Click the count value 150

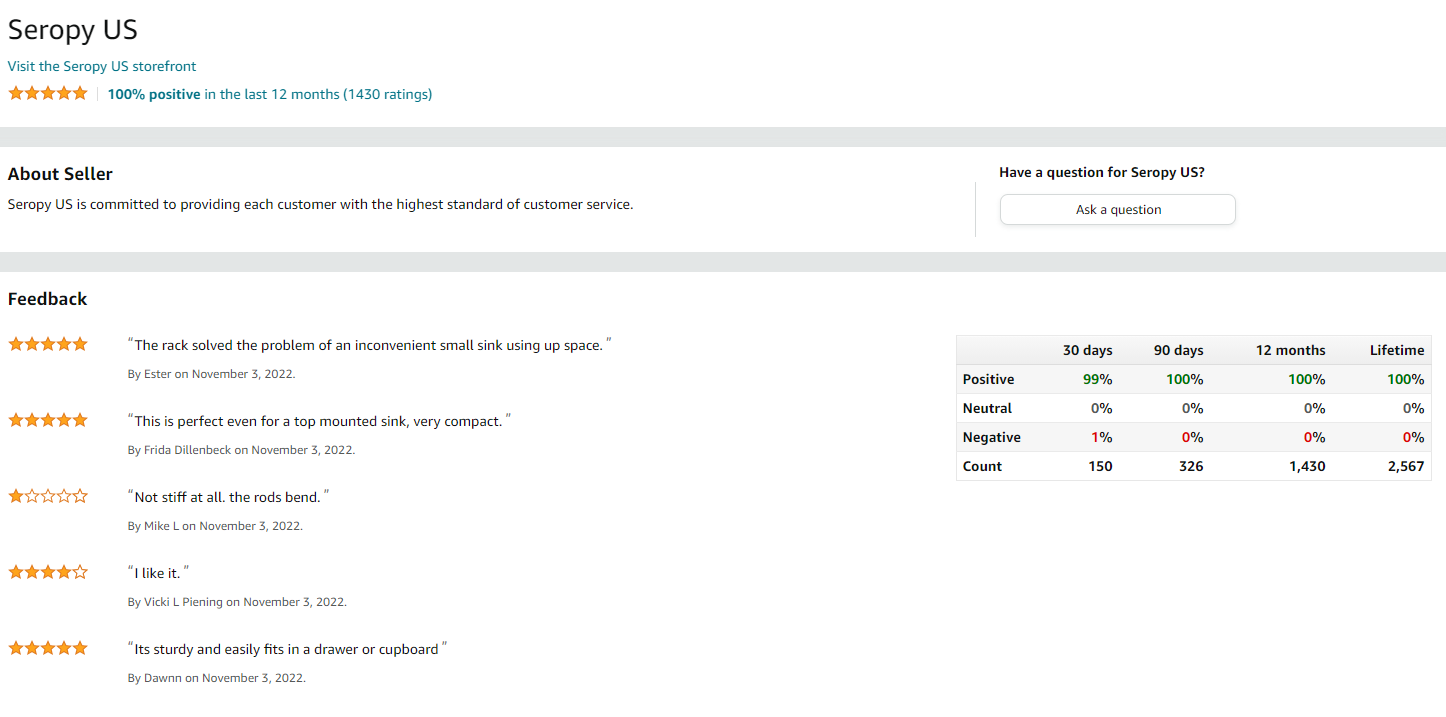1101,466
